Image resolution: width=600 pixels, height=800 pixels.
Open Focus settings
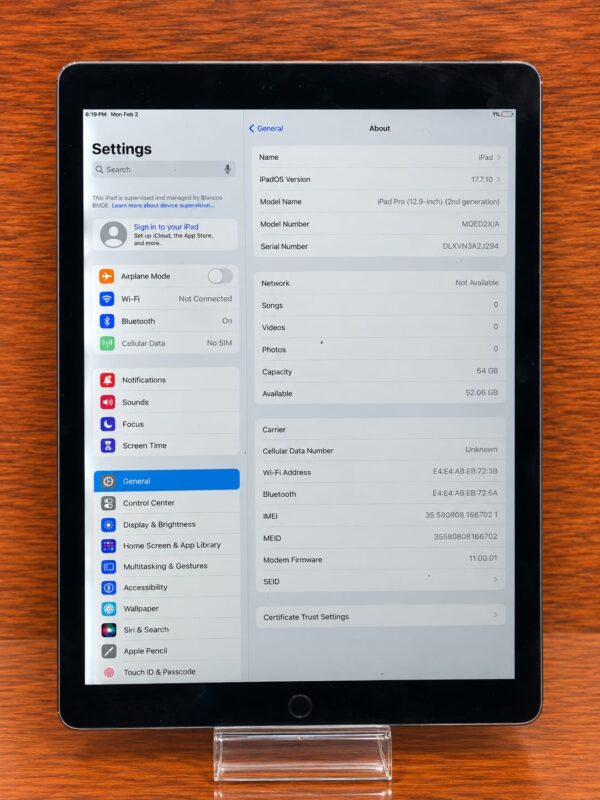[x=167, y=424]
